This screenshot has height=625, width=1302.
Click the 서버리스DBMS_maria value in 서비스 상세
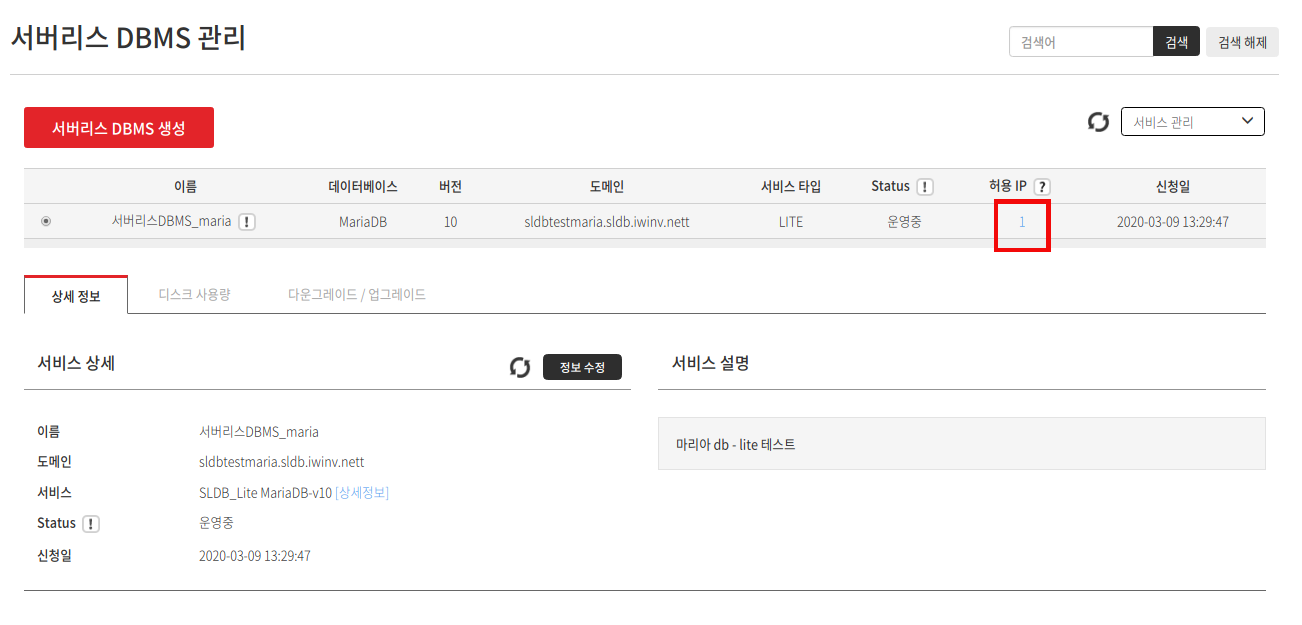tap(259, 432)
